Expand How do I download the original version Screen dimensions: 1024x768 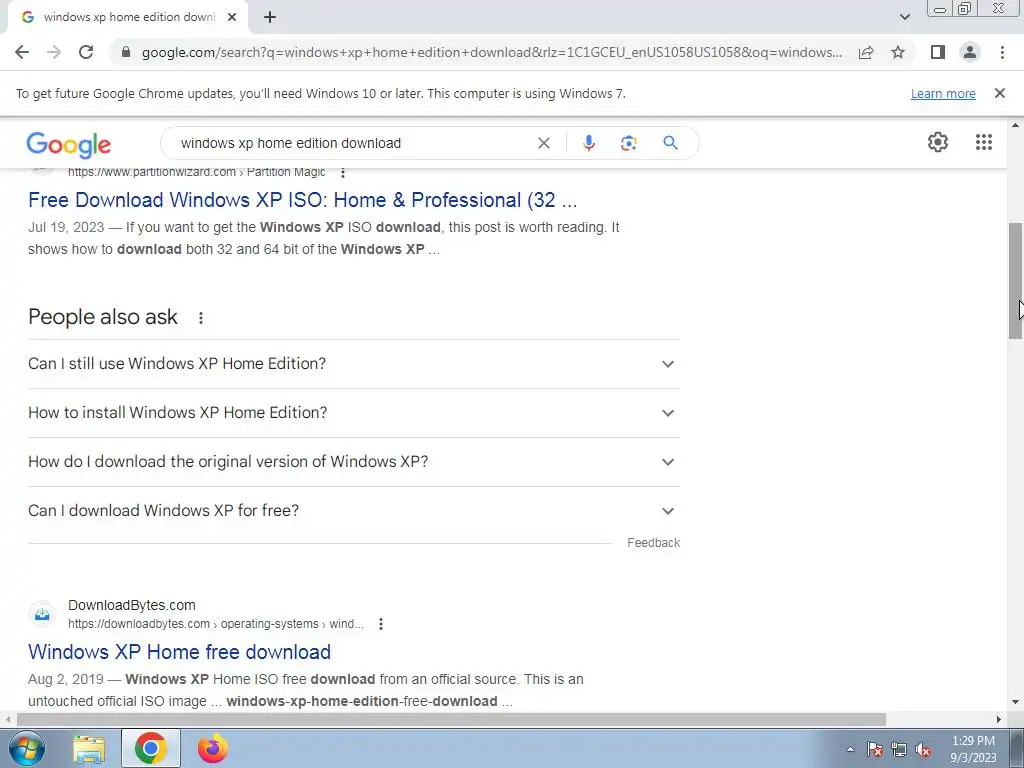(354, 462)
